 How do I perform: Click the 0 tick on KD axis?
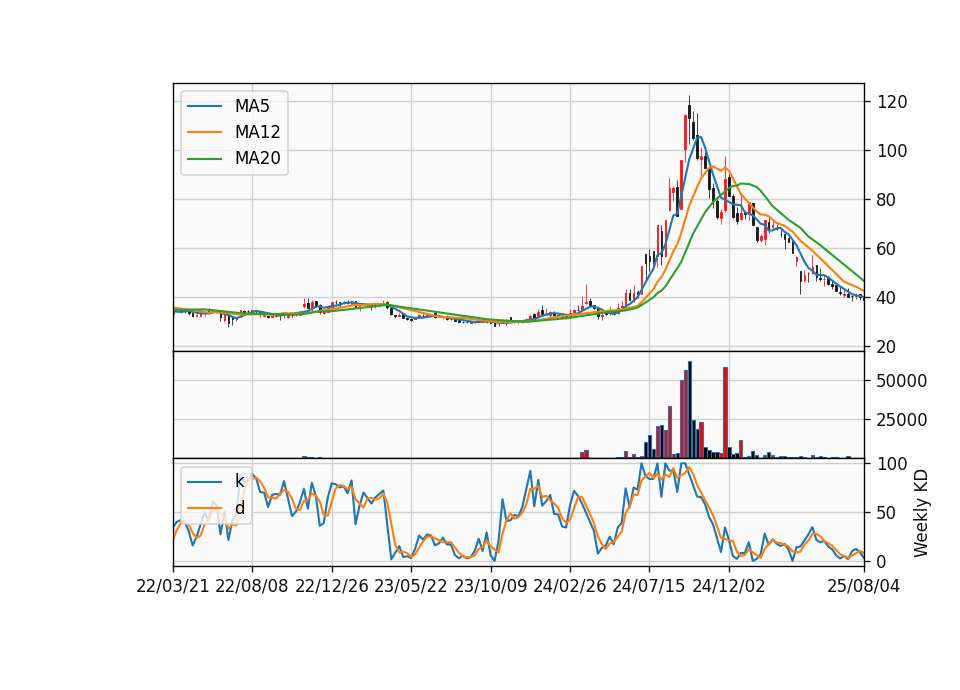tap(882, 561)
